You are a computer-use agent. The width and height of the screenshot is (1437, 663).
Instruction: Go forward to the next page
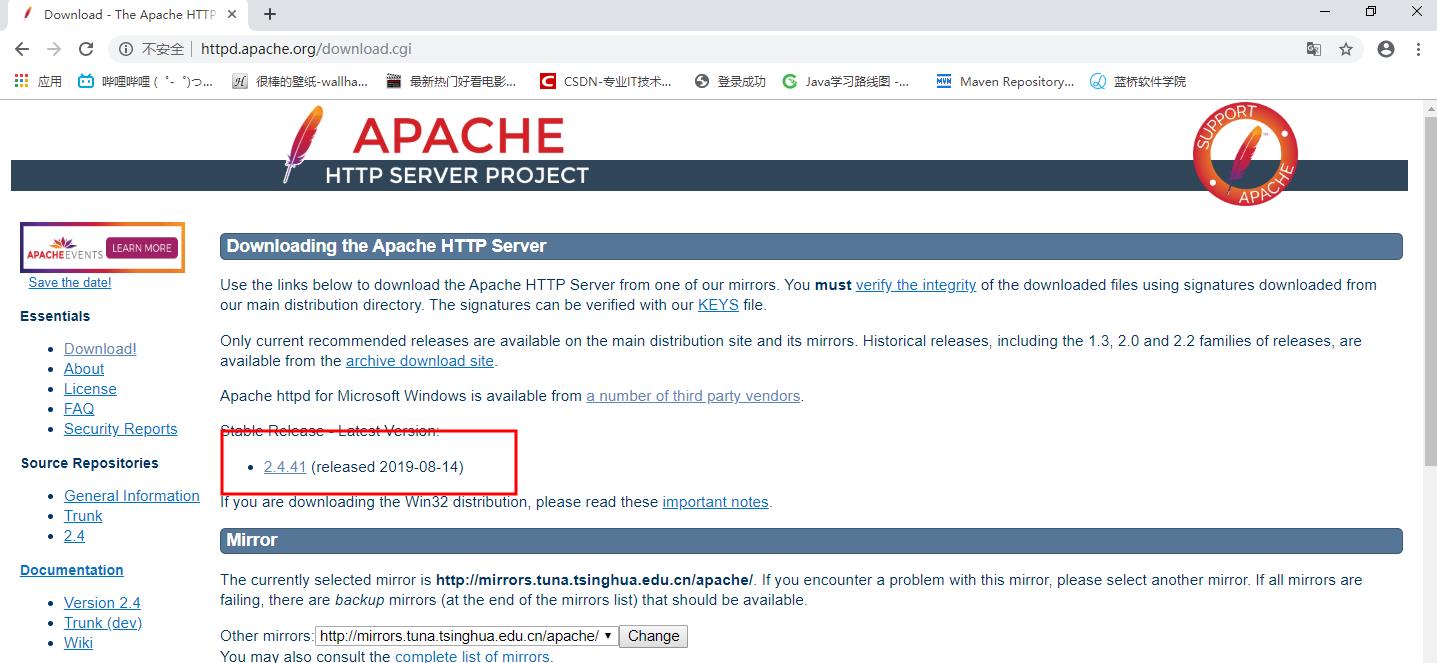[x=54, y=49]
